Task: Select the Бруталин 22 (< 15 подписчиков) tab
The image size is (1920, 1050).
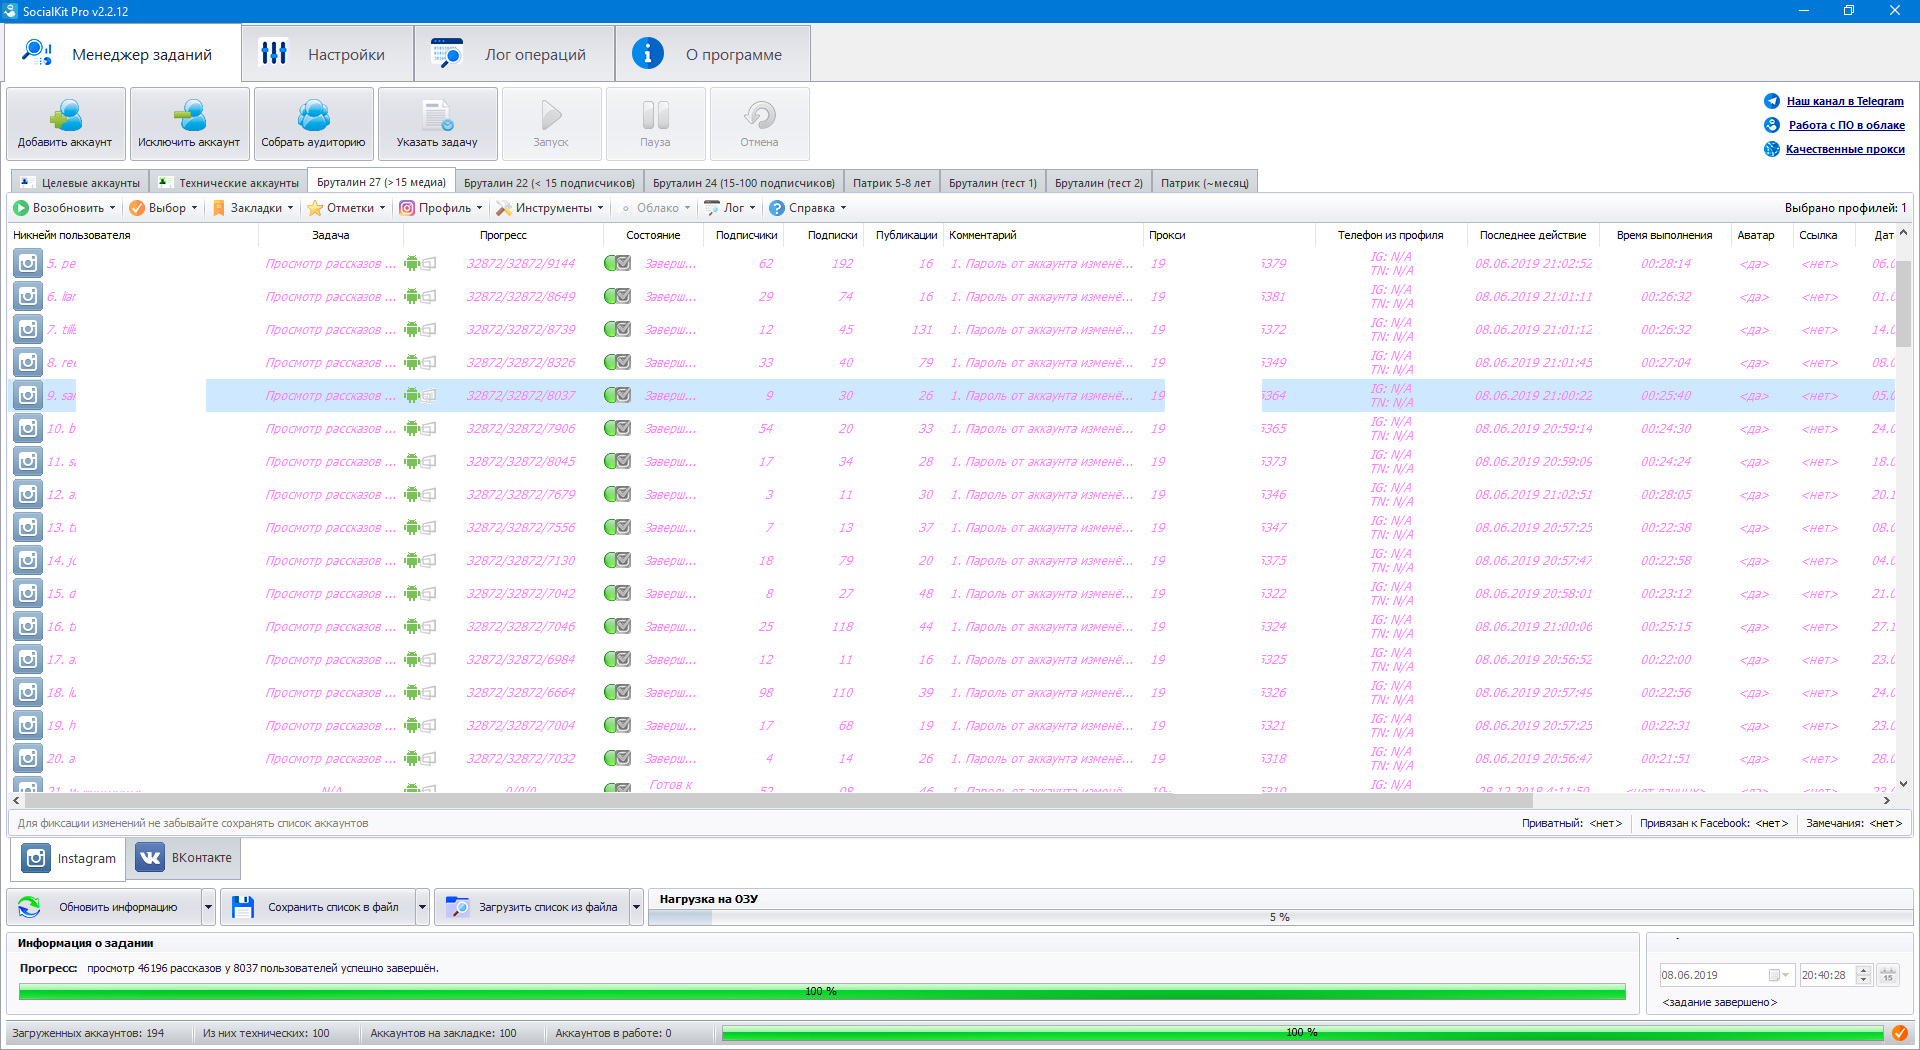Action: click(x=549, y=183)
